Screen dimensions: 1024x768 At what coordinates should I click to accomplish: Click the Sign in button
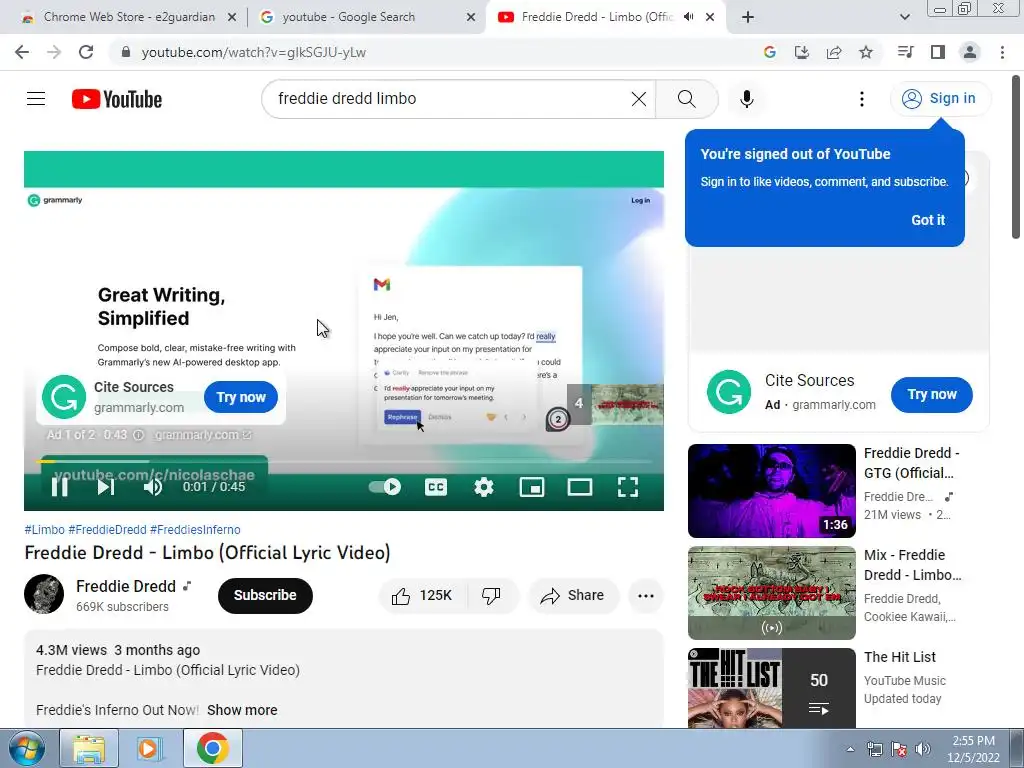[x=940, y=99]
